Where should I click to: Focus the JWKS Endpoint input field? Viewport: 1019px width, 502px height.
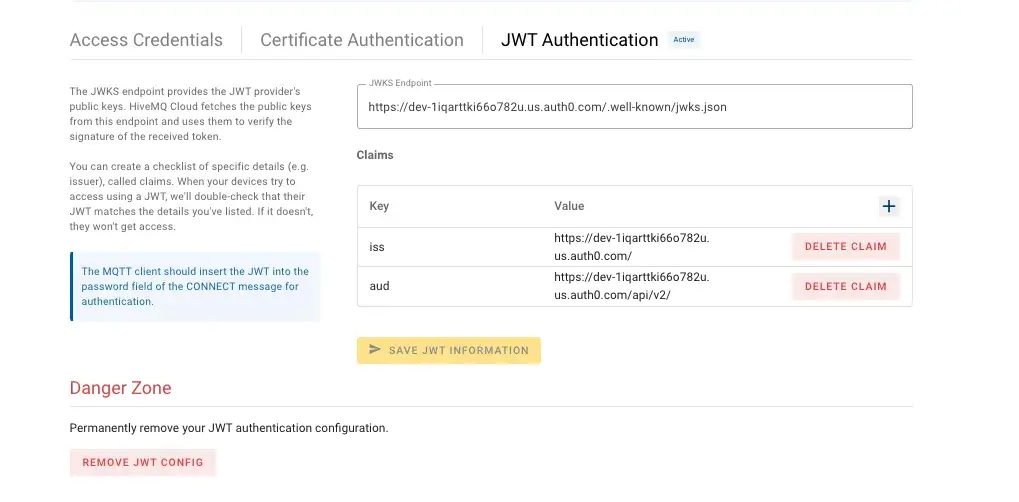click(x=634, y=107)
